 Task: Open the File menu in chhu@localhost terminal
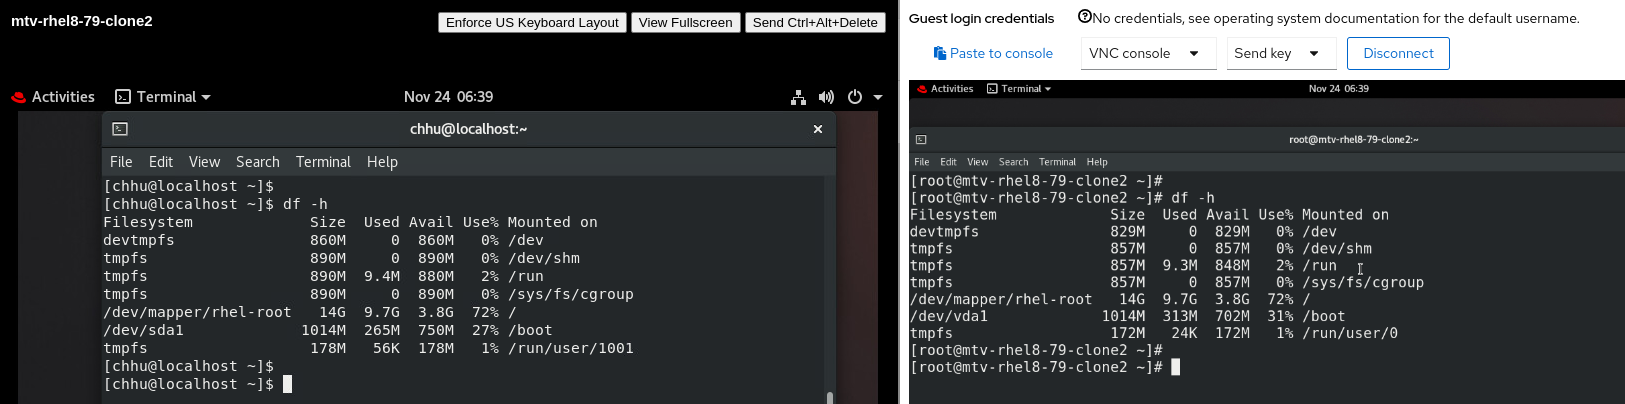pos(121,162)
